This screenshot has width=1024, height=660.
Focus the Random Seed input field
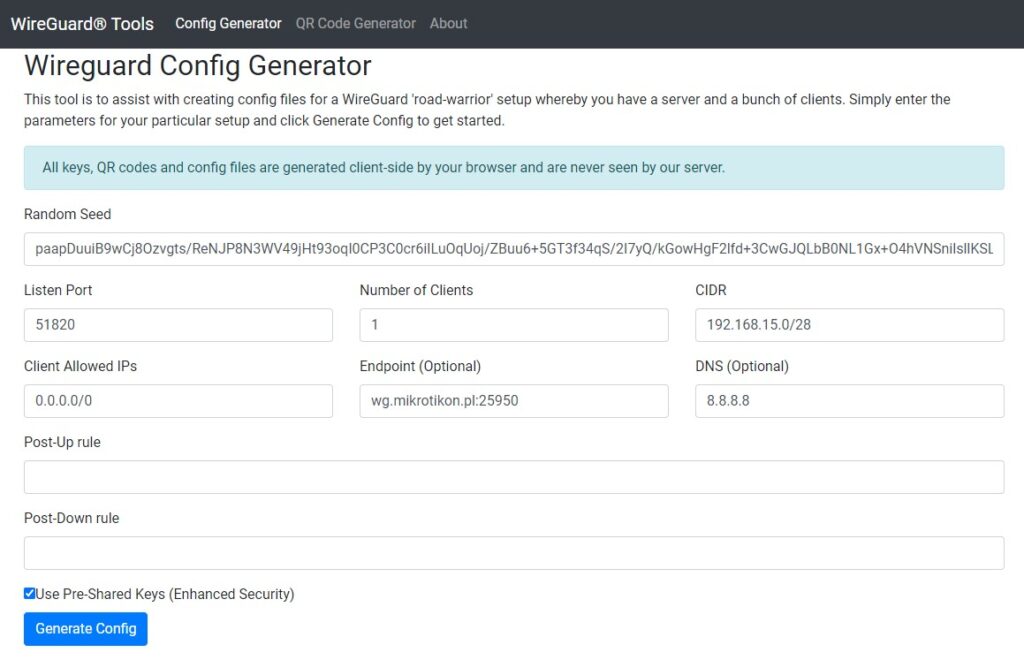click(x=514, y=249)
